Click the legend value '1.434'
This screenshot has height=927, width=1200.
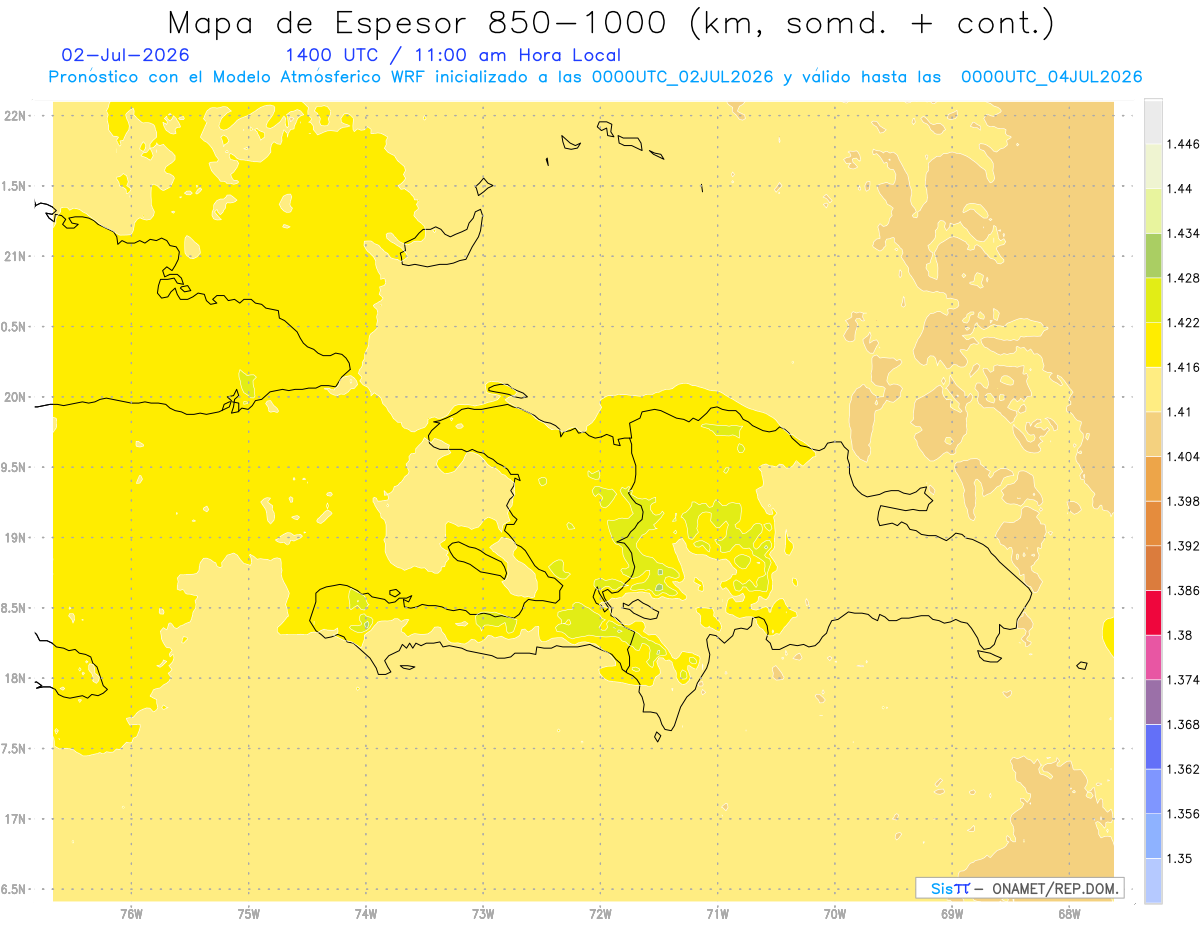[x=1182, y=233]
